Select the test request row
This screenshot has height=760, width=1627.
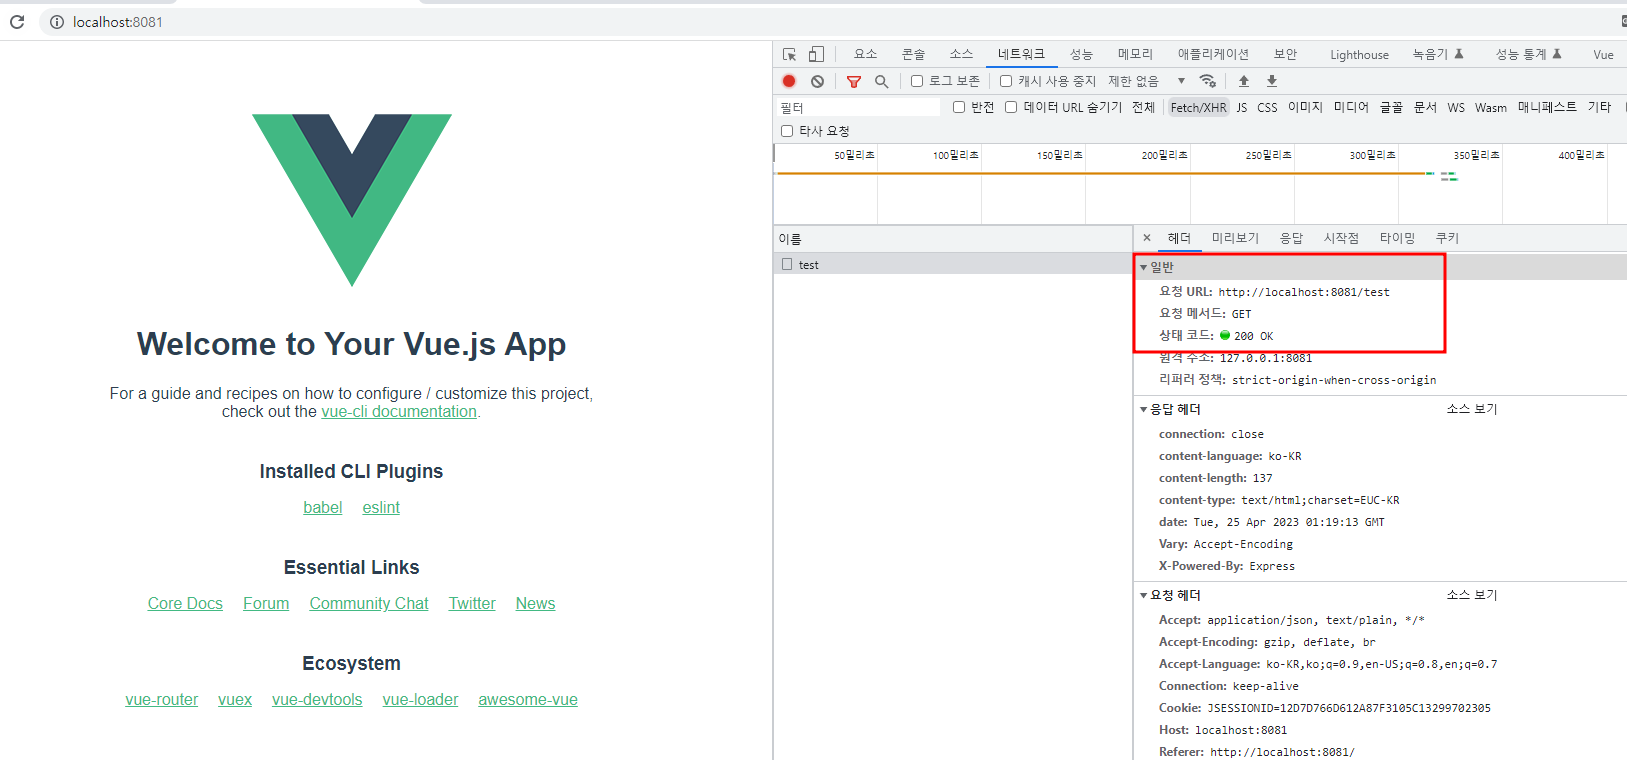953,265
